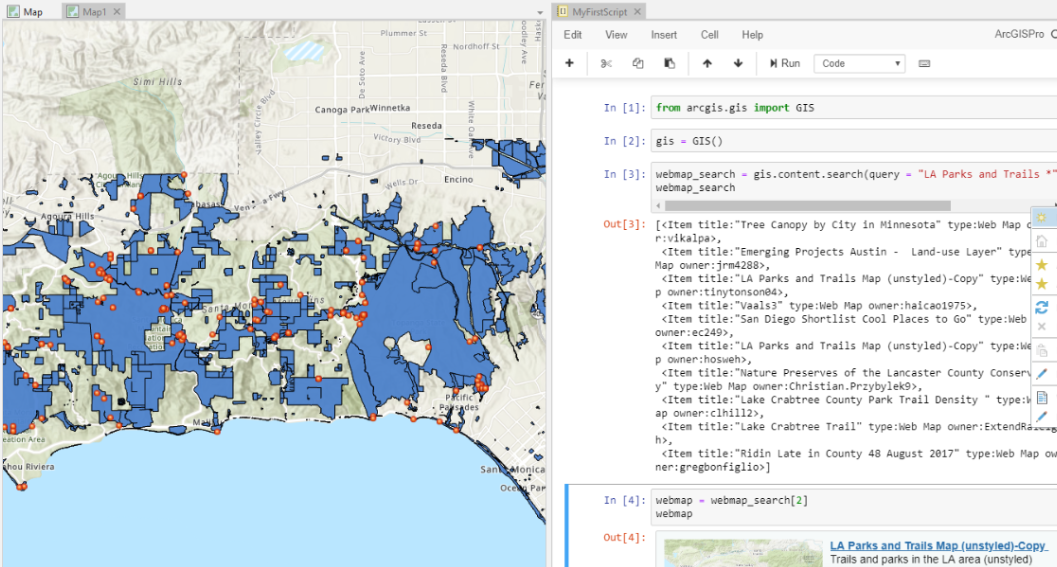Click into the gis = GIS() cell

pos(850,141)
